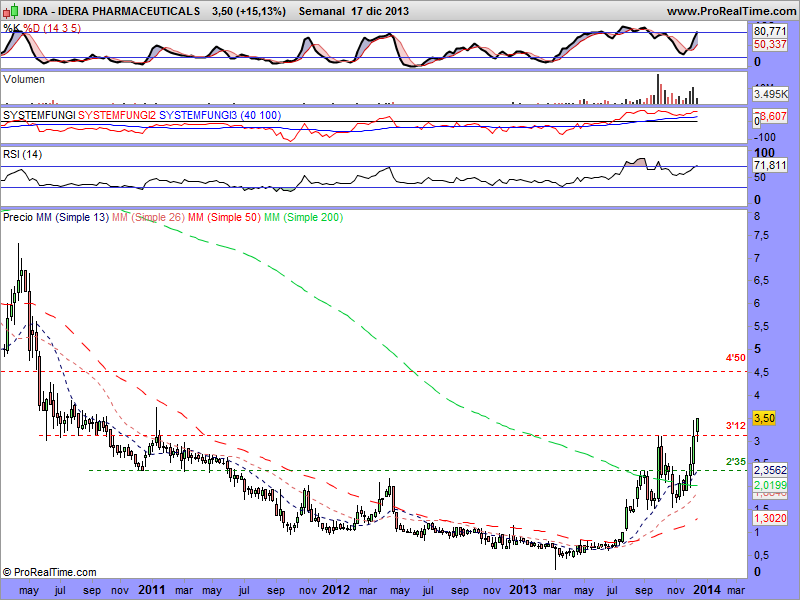This screenshot has height=600, width=800.
Task: Open the www.ProRealTime.com link
Action: [x=731, y=11]
